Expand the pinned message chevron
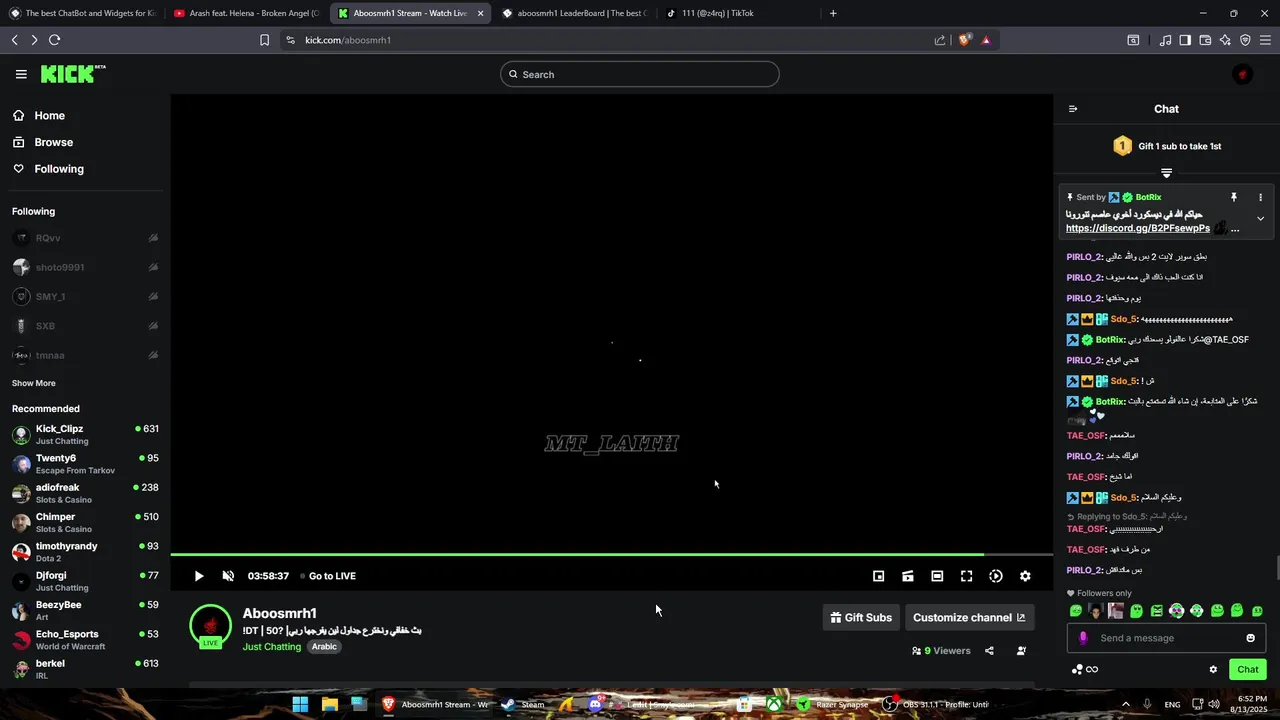This screenshot has width=1280, height=720. point(1260,218)
